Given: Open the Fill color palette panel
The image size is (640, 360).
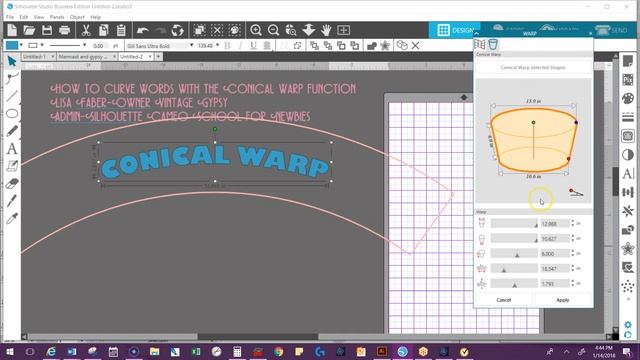Looking at the screenshot, I should pos(628,98).
